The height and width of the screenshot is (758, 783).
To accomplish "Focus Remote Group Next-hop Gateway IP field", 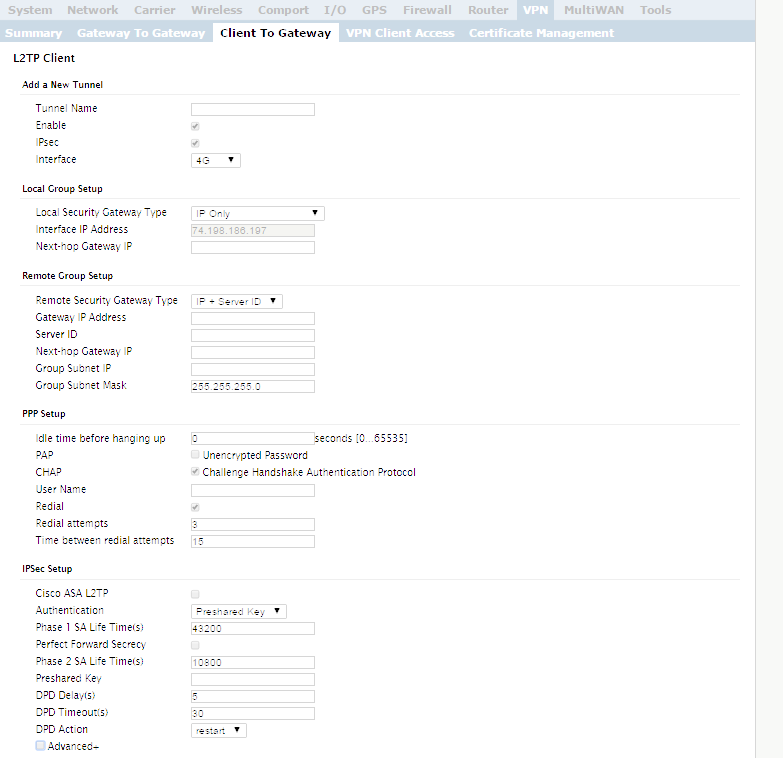I will pyautogui.click(x=253, y=352).
